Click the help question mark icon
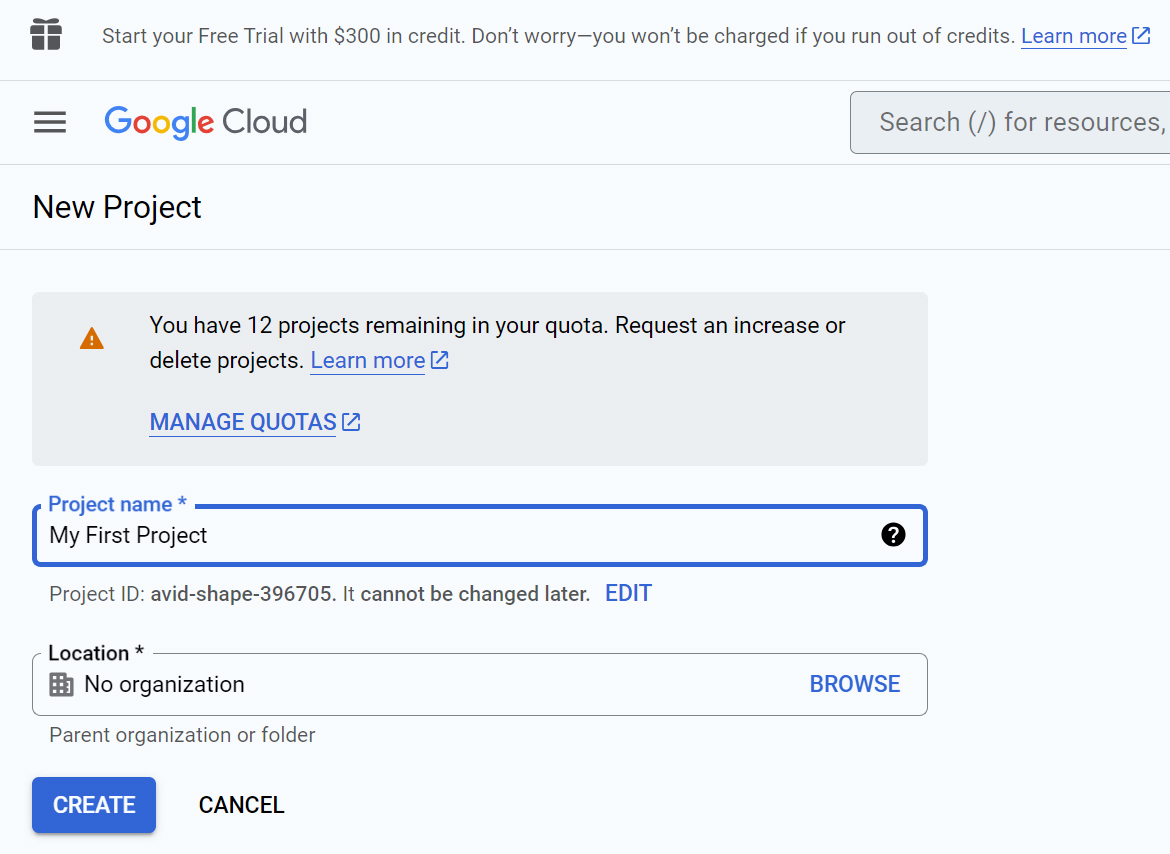The height and width of the screenshot is (854, 1170). [893, 535]
